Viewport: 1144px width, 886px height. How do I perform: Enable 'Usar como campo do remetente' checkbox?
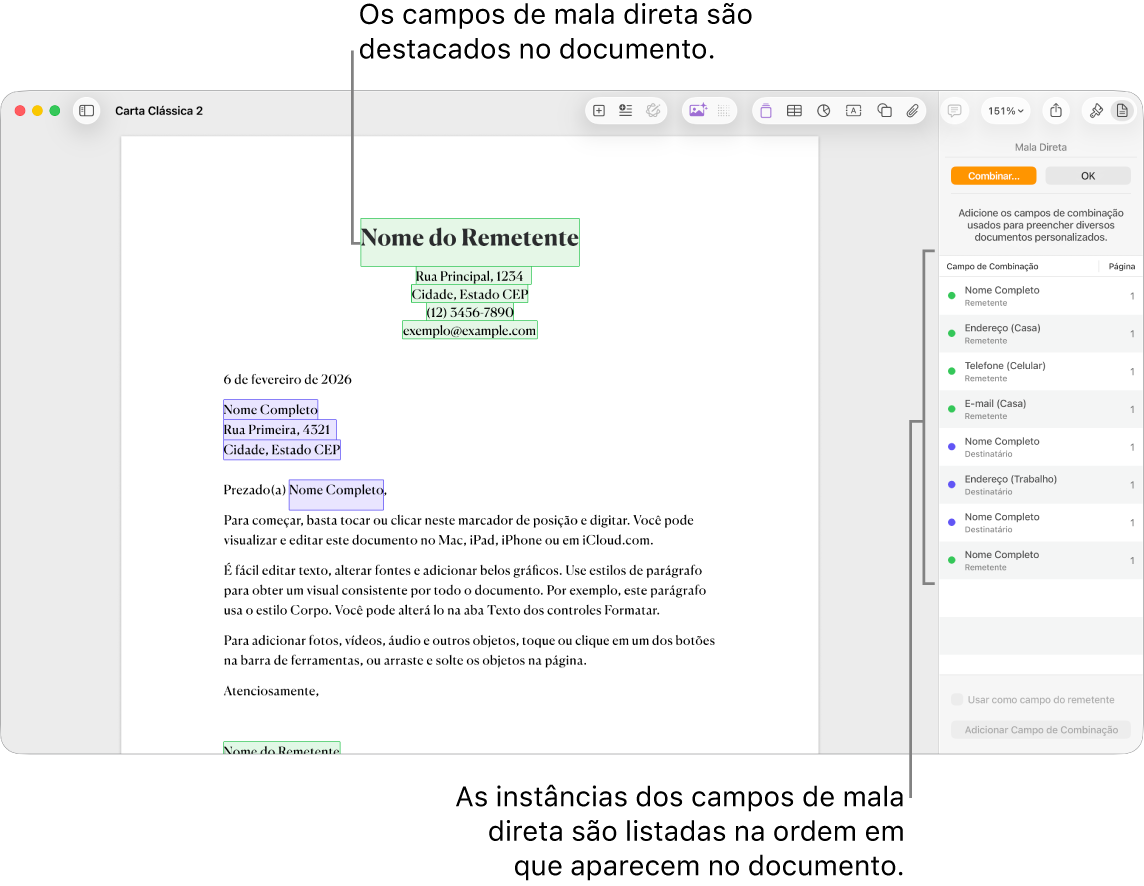[957, 700]
